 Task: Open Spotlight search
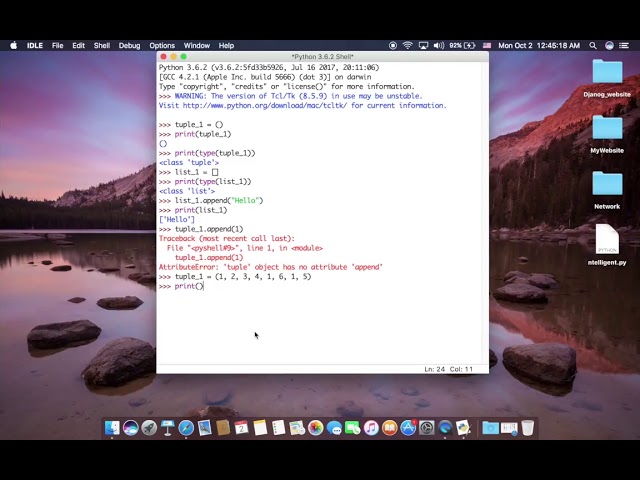coord(593,45)
